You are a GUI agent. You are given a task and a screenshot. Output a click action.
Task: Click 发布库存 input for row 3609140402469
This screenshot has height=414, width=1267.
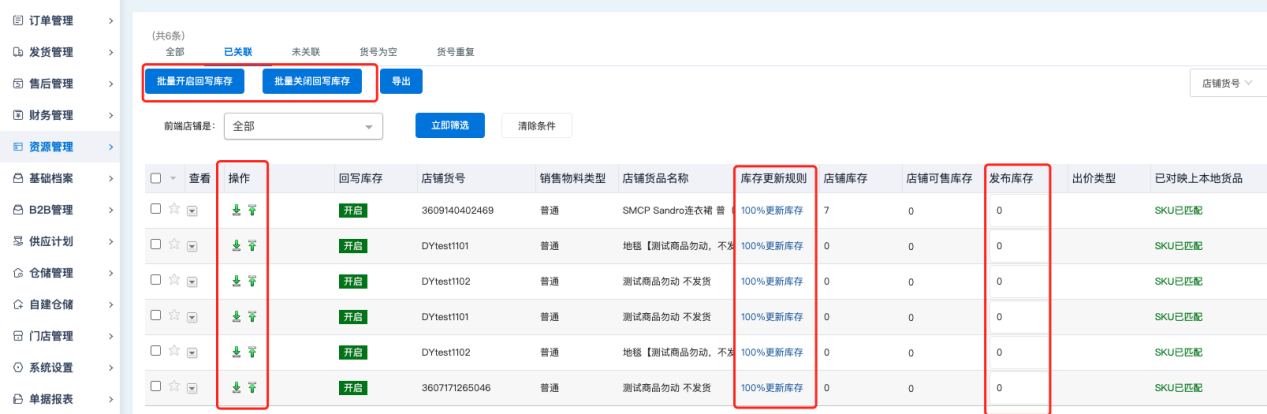click(1018, 211)
